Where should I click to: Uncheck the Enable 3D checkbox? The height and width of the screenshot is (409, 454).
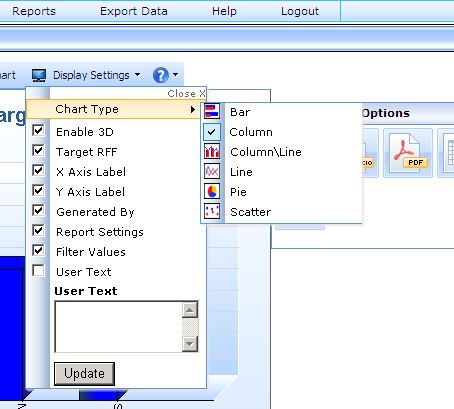38,130
